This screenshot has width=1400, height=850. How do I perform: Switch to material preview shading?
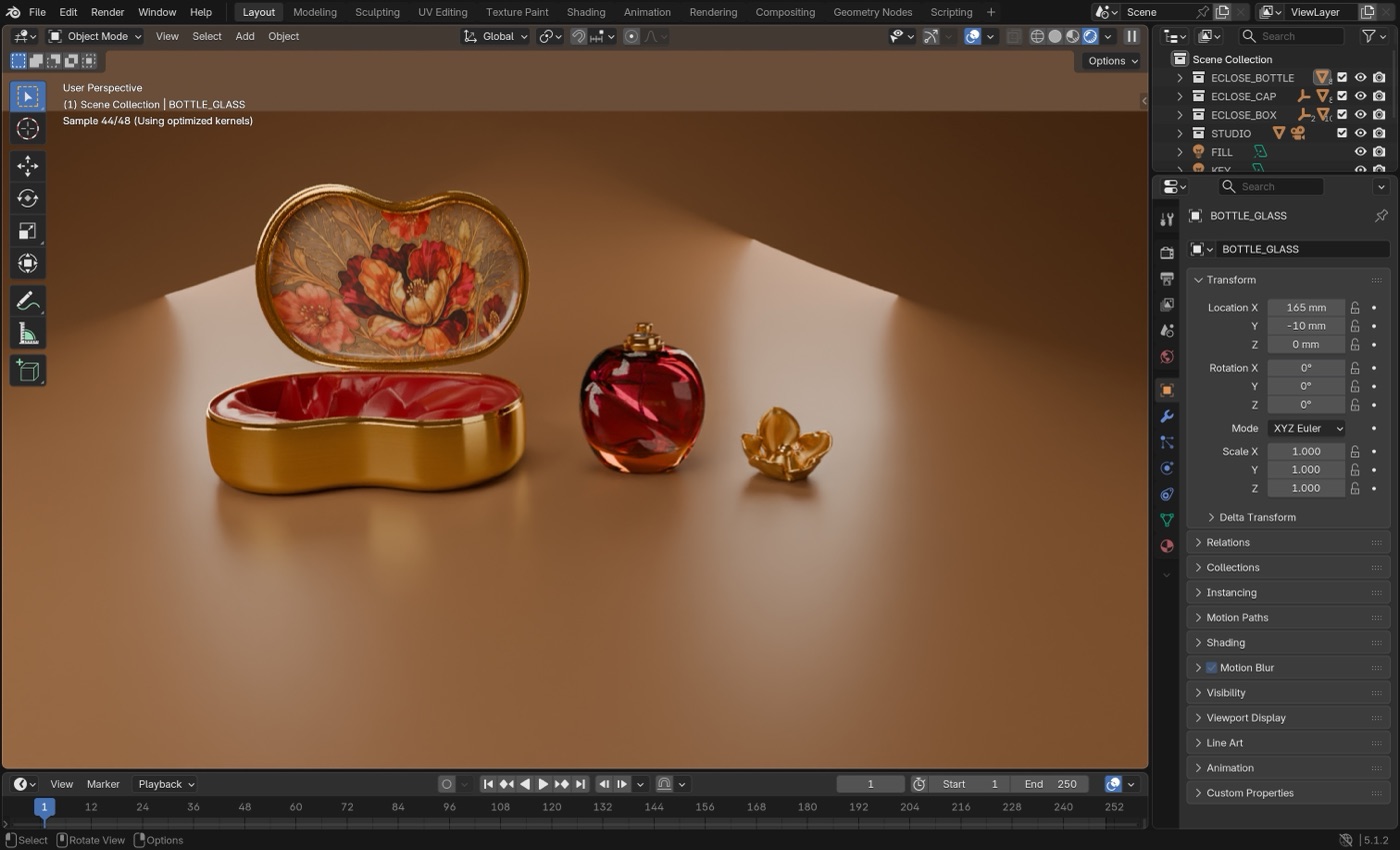(1073, 36)
